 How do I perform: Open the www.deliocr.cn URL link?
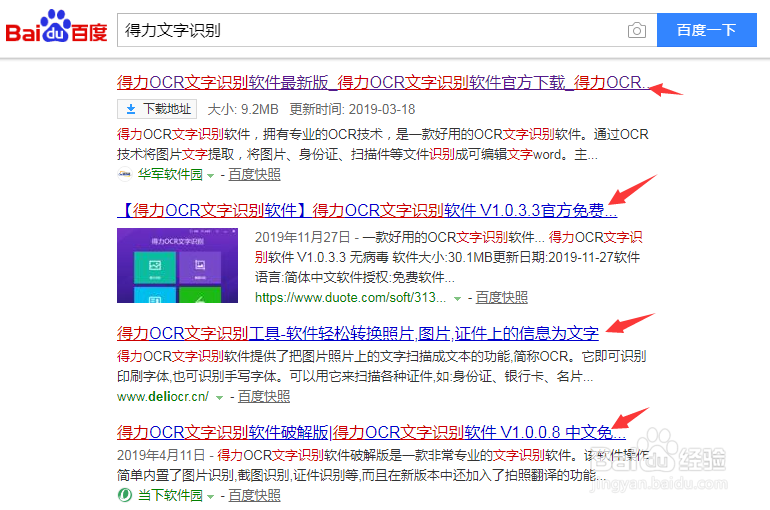coord(163,397)
